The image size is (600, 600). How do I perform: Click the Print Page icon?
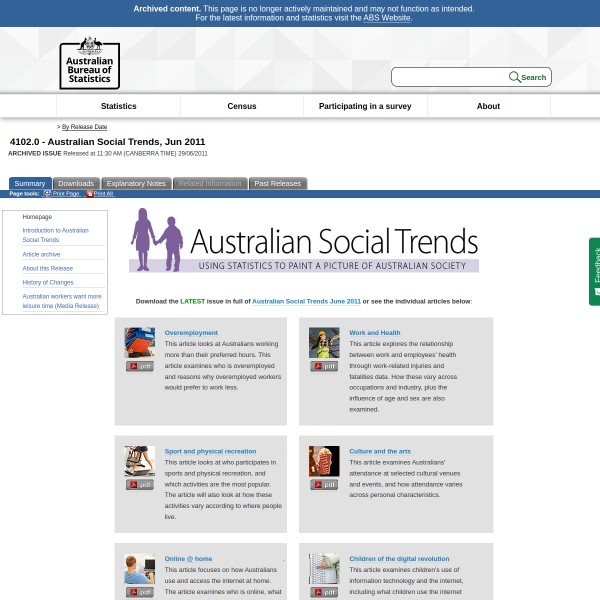pos(47,194)
